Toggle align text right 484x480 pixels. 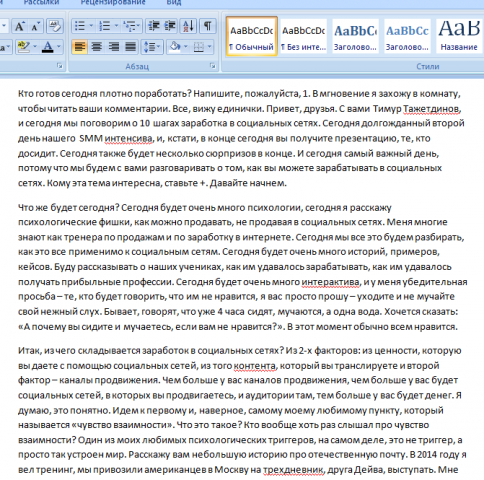point(114,47)
